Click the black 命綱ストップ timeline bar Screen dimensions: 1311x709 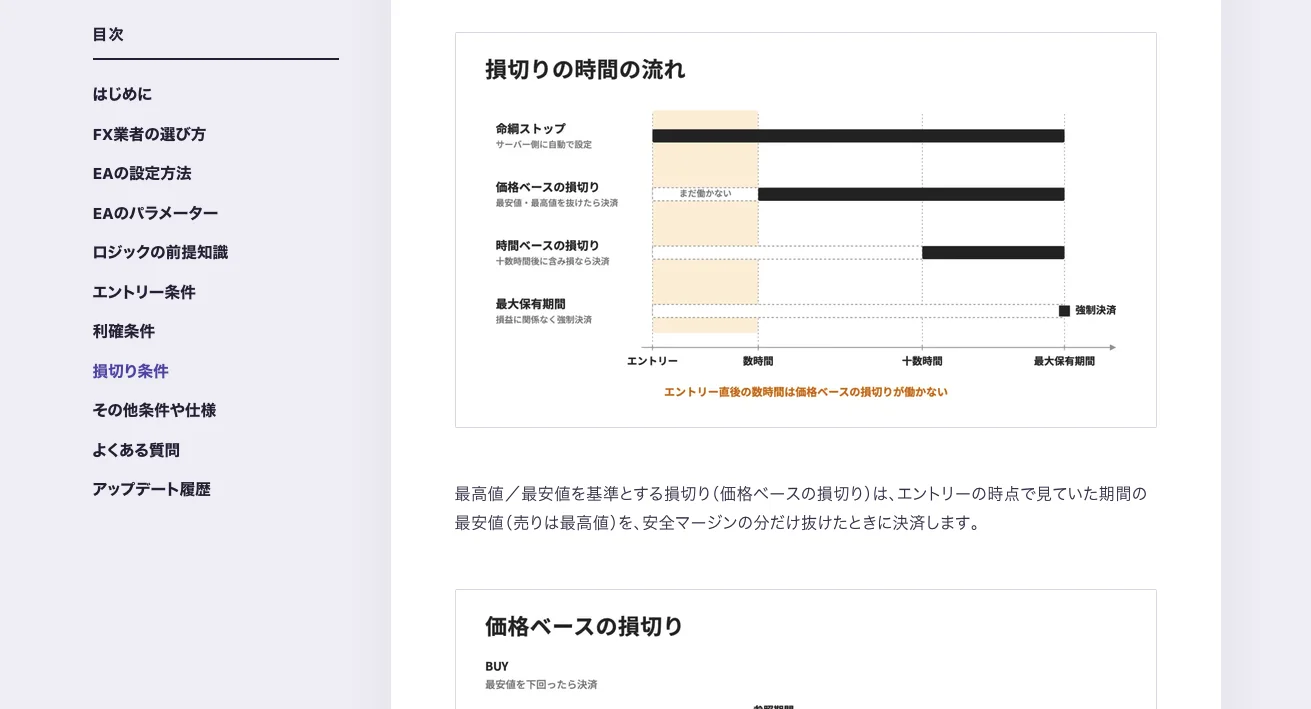(x=858, y=136)
